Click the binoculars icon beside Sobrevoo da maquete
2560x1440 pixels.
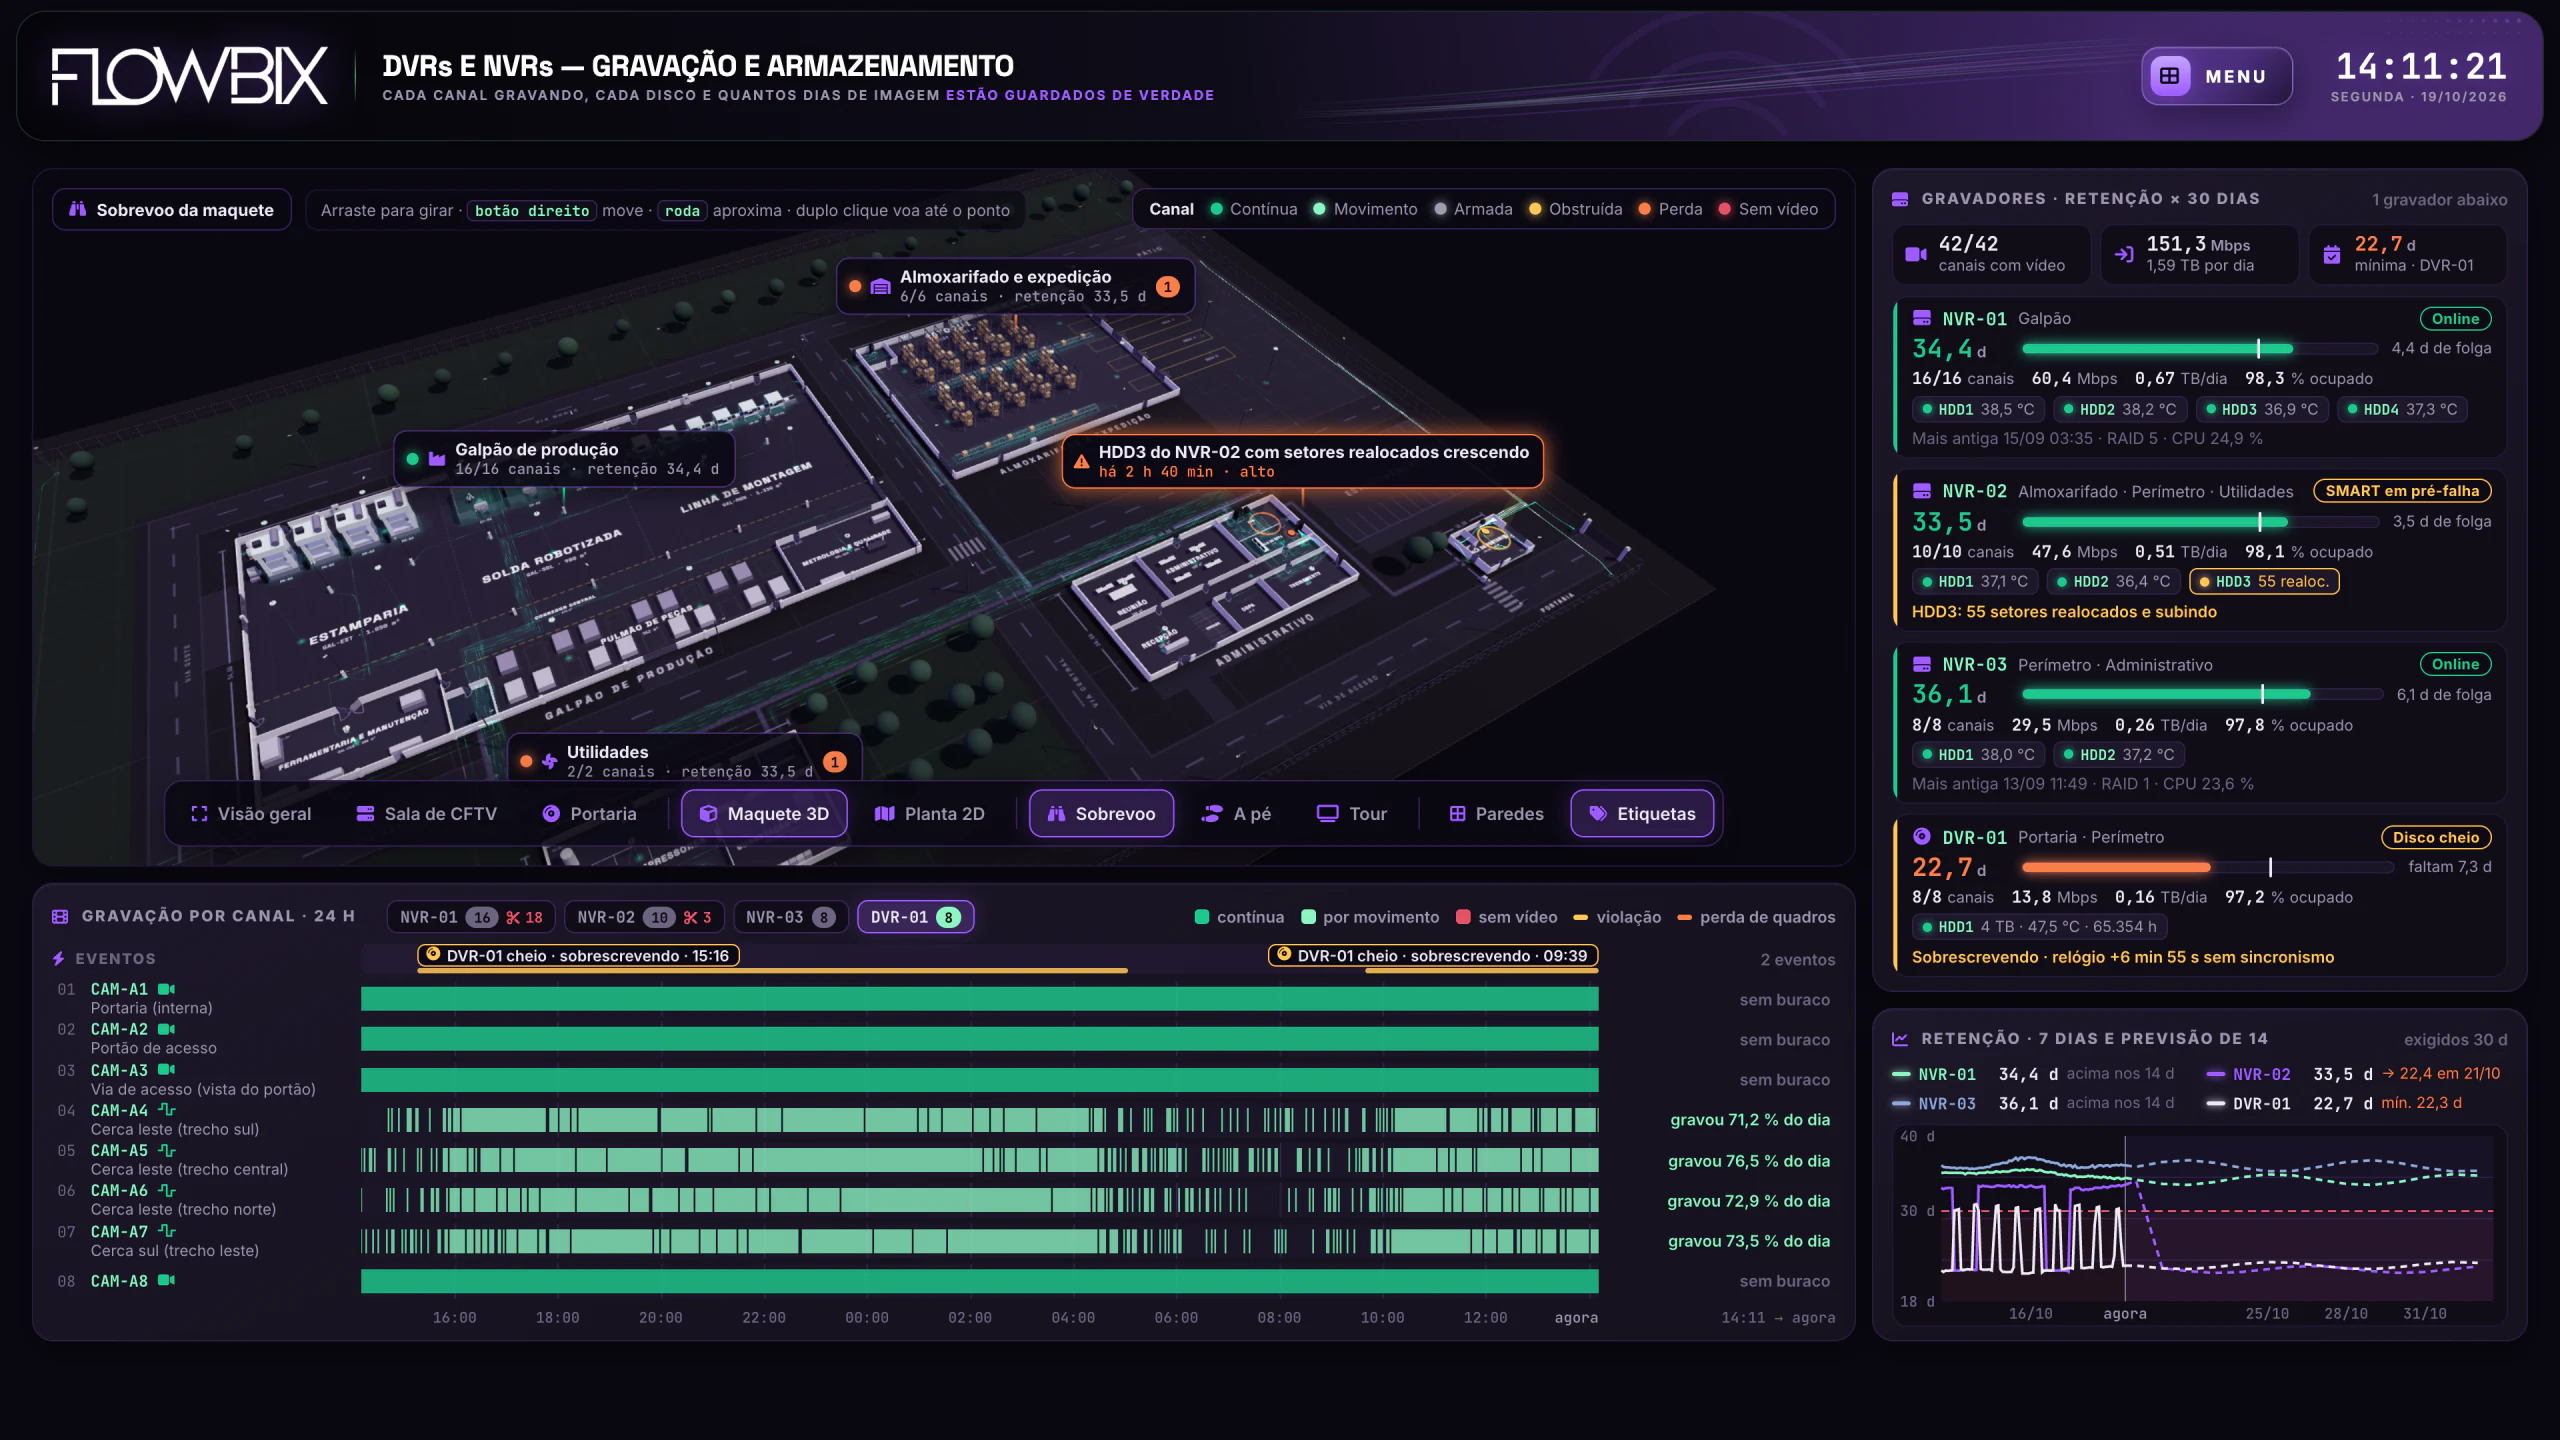[x=77, y=210]
